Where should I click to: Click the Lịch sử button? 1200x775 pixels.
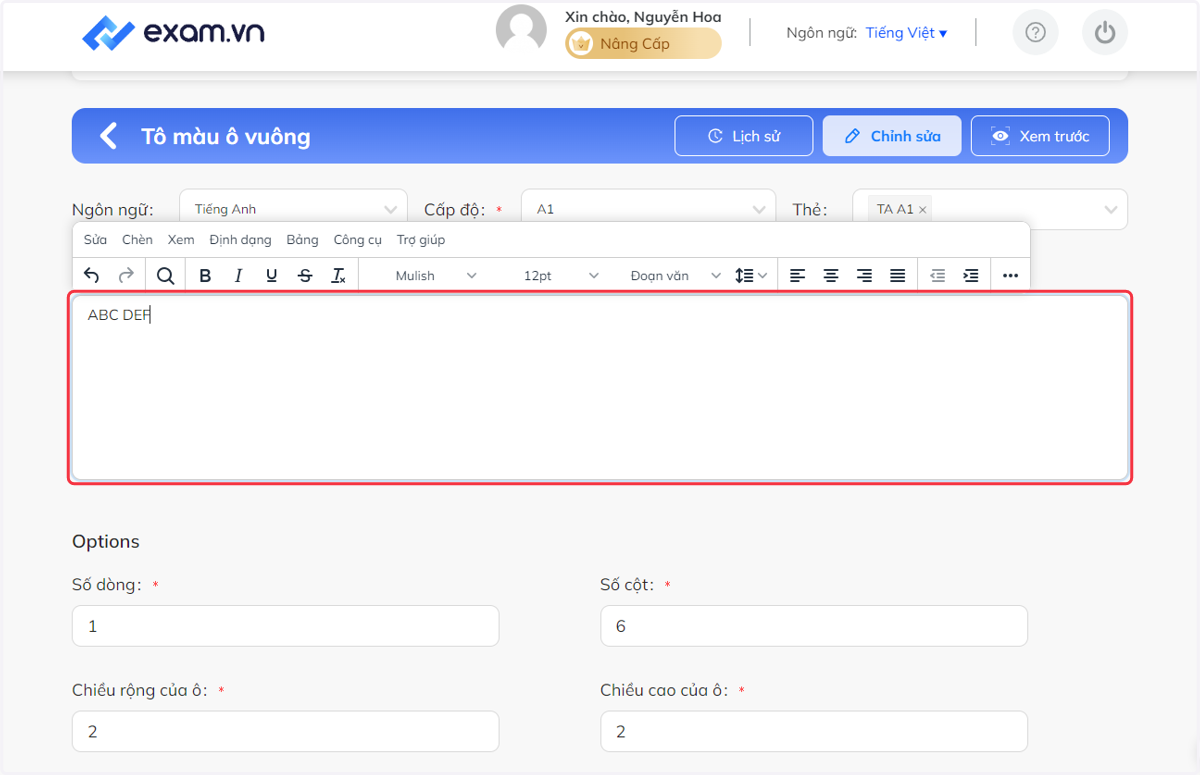tap(744, 136)
